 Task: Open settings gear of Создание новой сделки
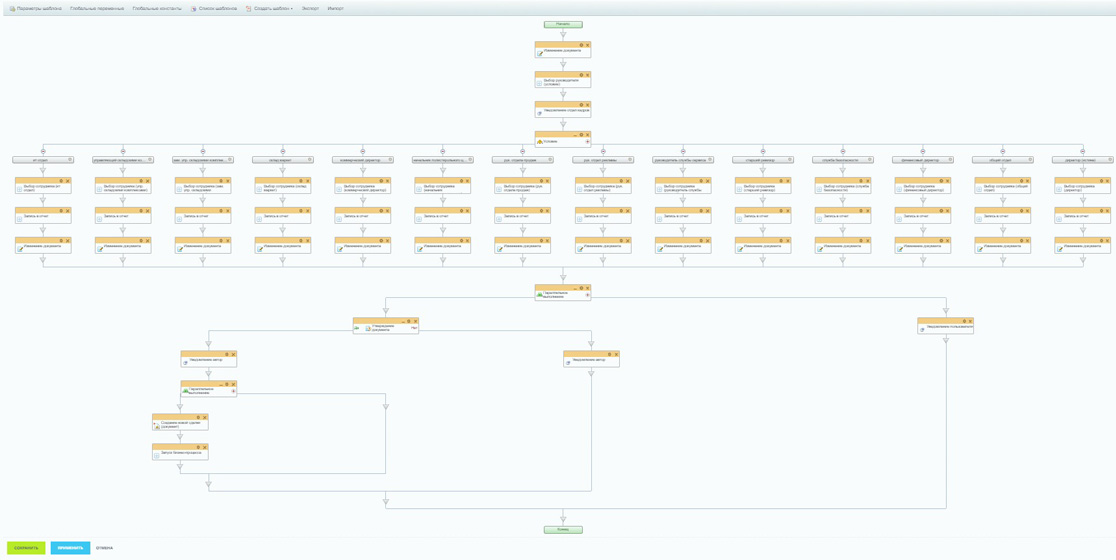point(199,417)
